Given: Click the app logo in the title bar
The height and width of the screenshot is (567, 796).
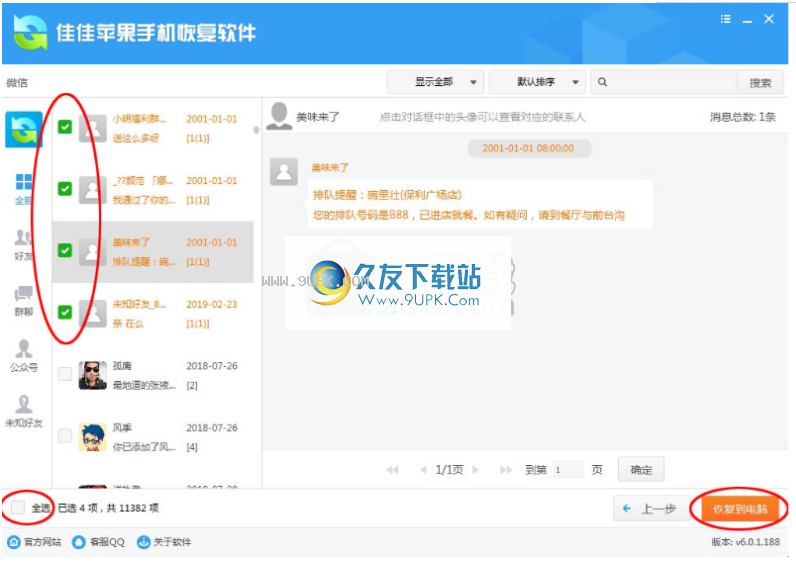Looking at the screenshot, I should point(30,33).
